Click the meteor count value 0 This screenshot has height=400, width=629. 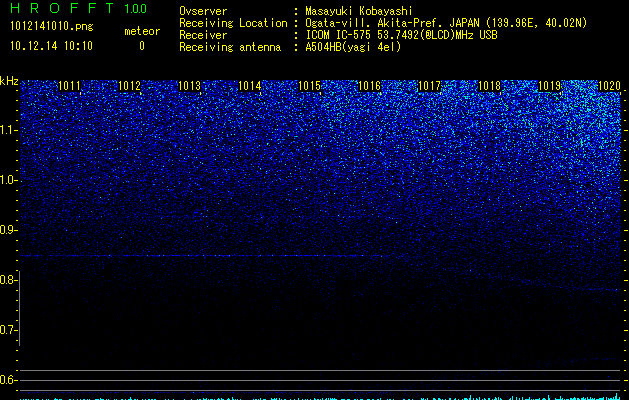142,46
